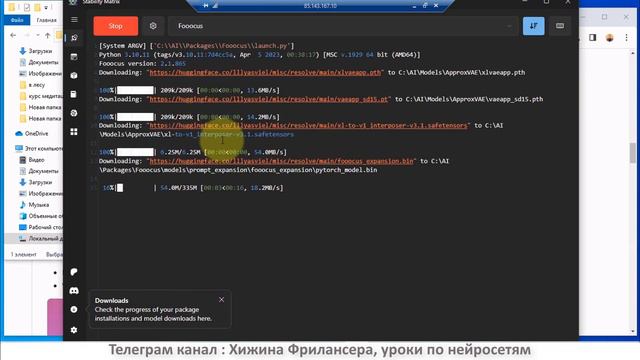Open the Settings gear in Stability Matrix sidebar
Screen dimensions: 640x360
click(x=74, y=330)
